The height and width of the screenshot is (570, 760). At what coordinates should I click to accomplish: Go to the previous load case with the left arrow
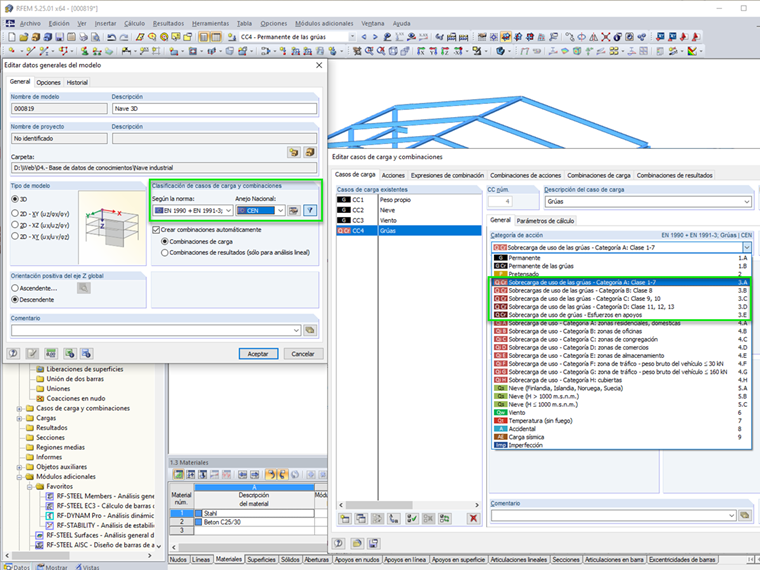click(364, 37)
